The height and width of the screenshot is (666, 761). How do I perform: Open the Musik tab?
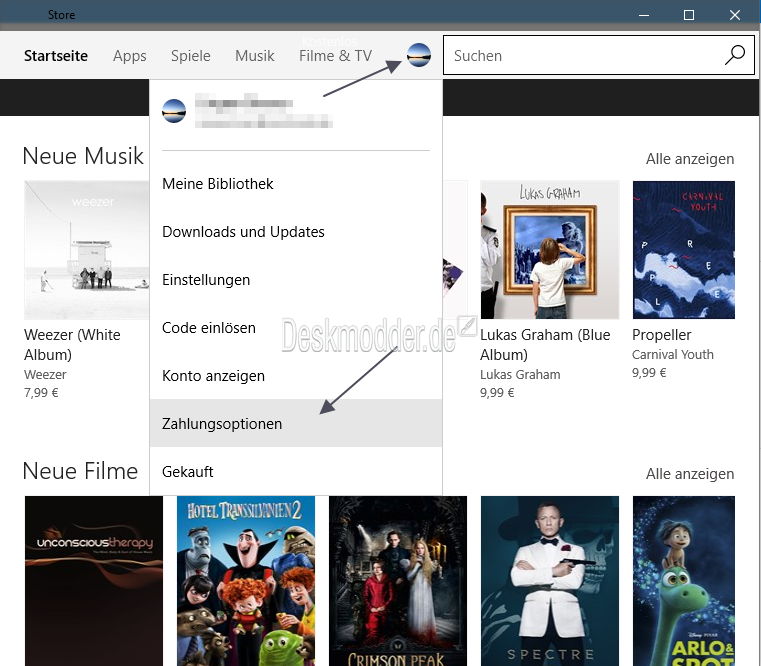click(255, 56)
